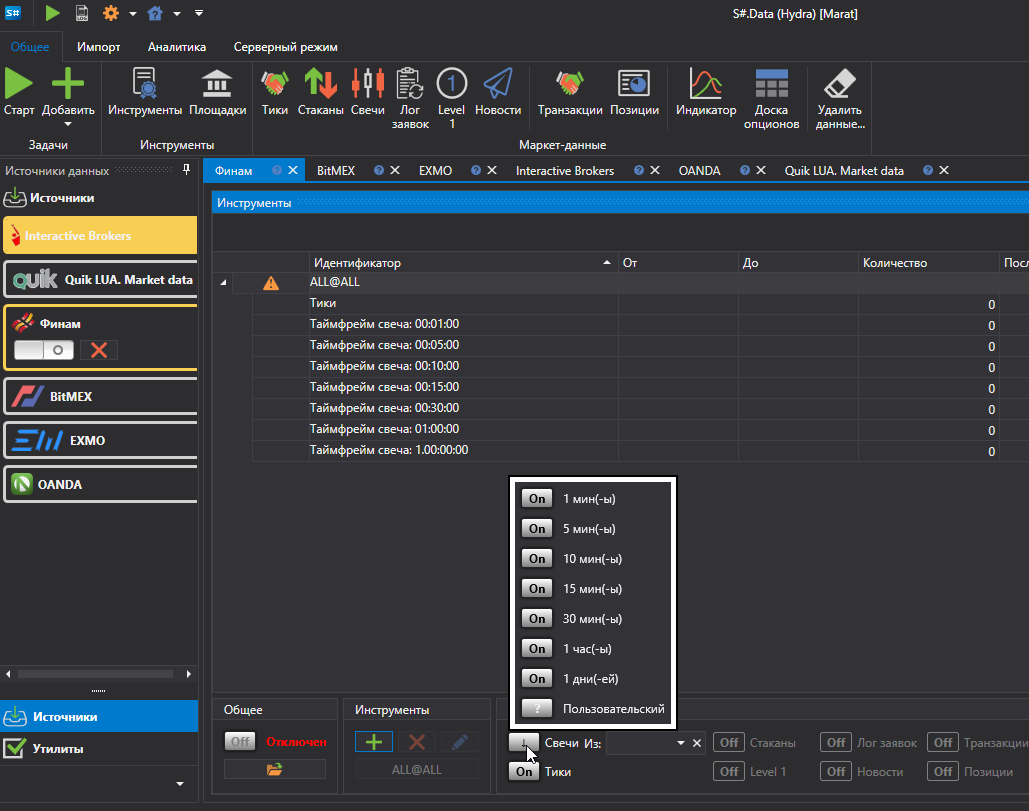Open dropdown next to the home-help icon

click(x=177, y=13)
